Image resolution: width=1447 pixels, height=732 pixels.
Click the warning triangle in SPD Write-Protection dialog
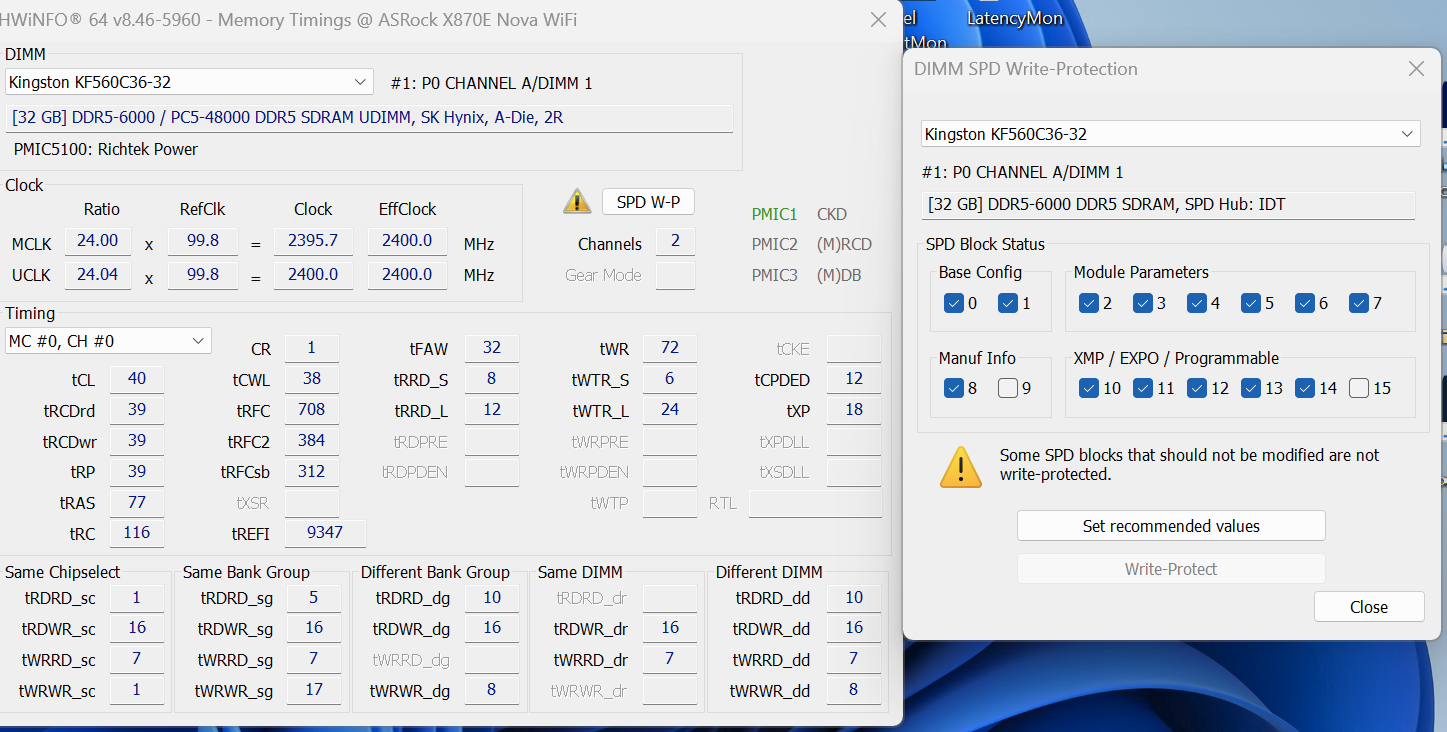tap(961, 467)
